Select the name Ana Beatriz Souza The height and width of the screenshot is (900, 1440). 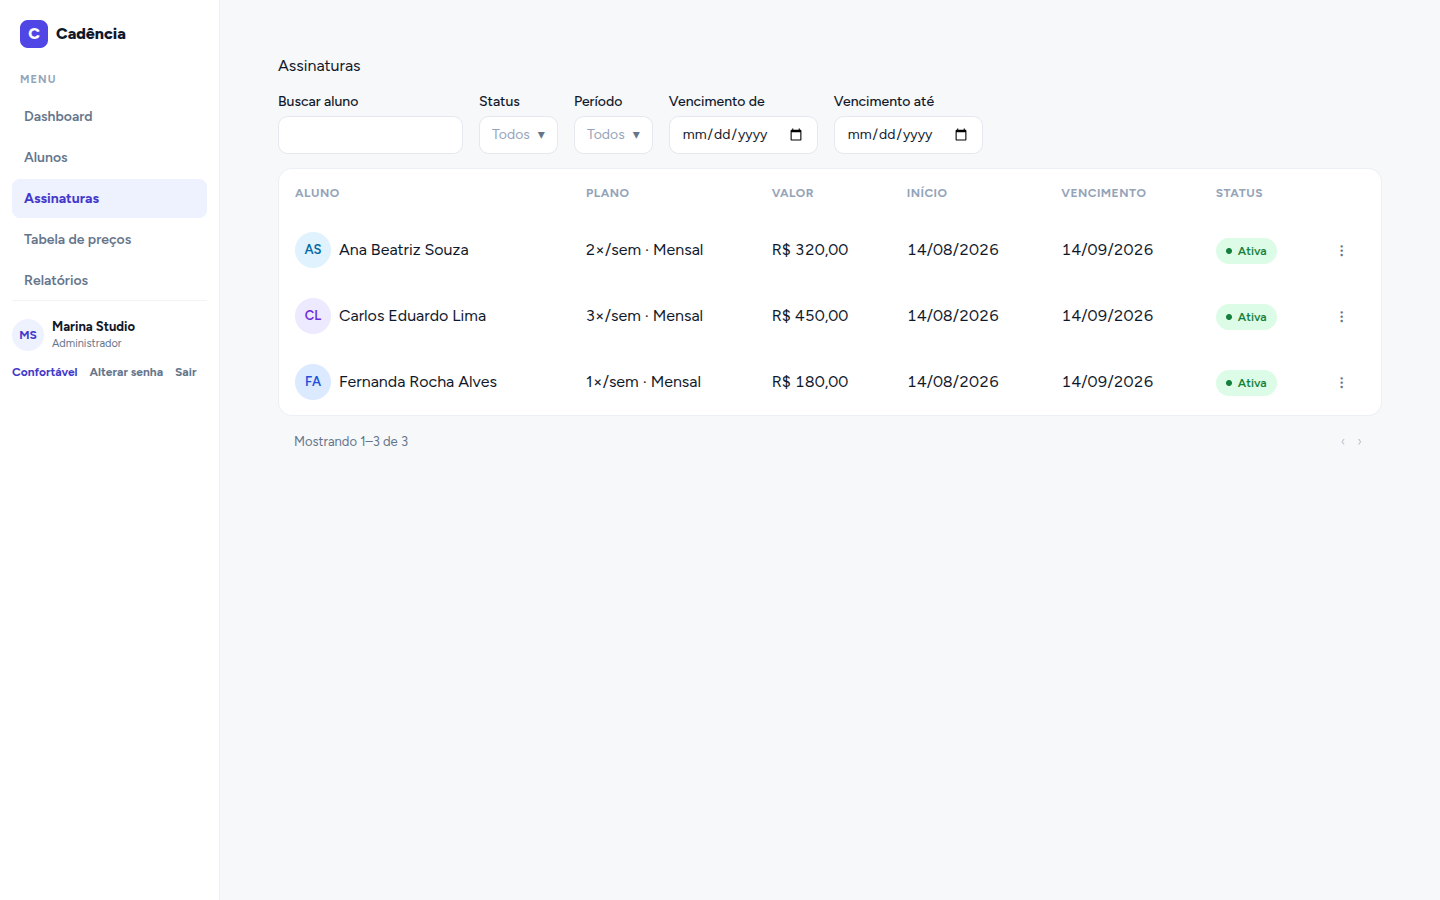coord(404,250)
